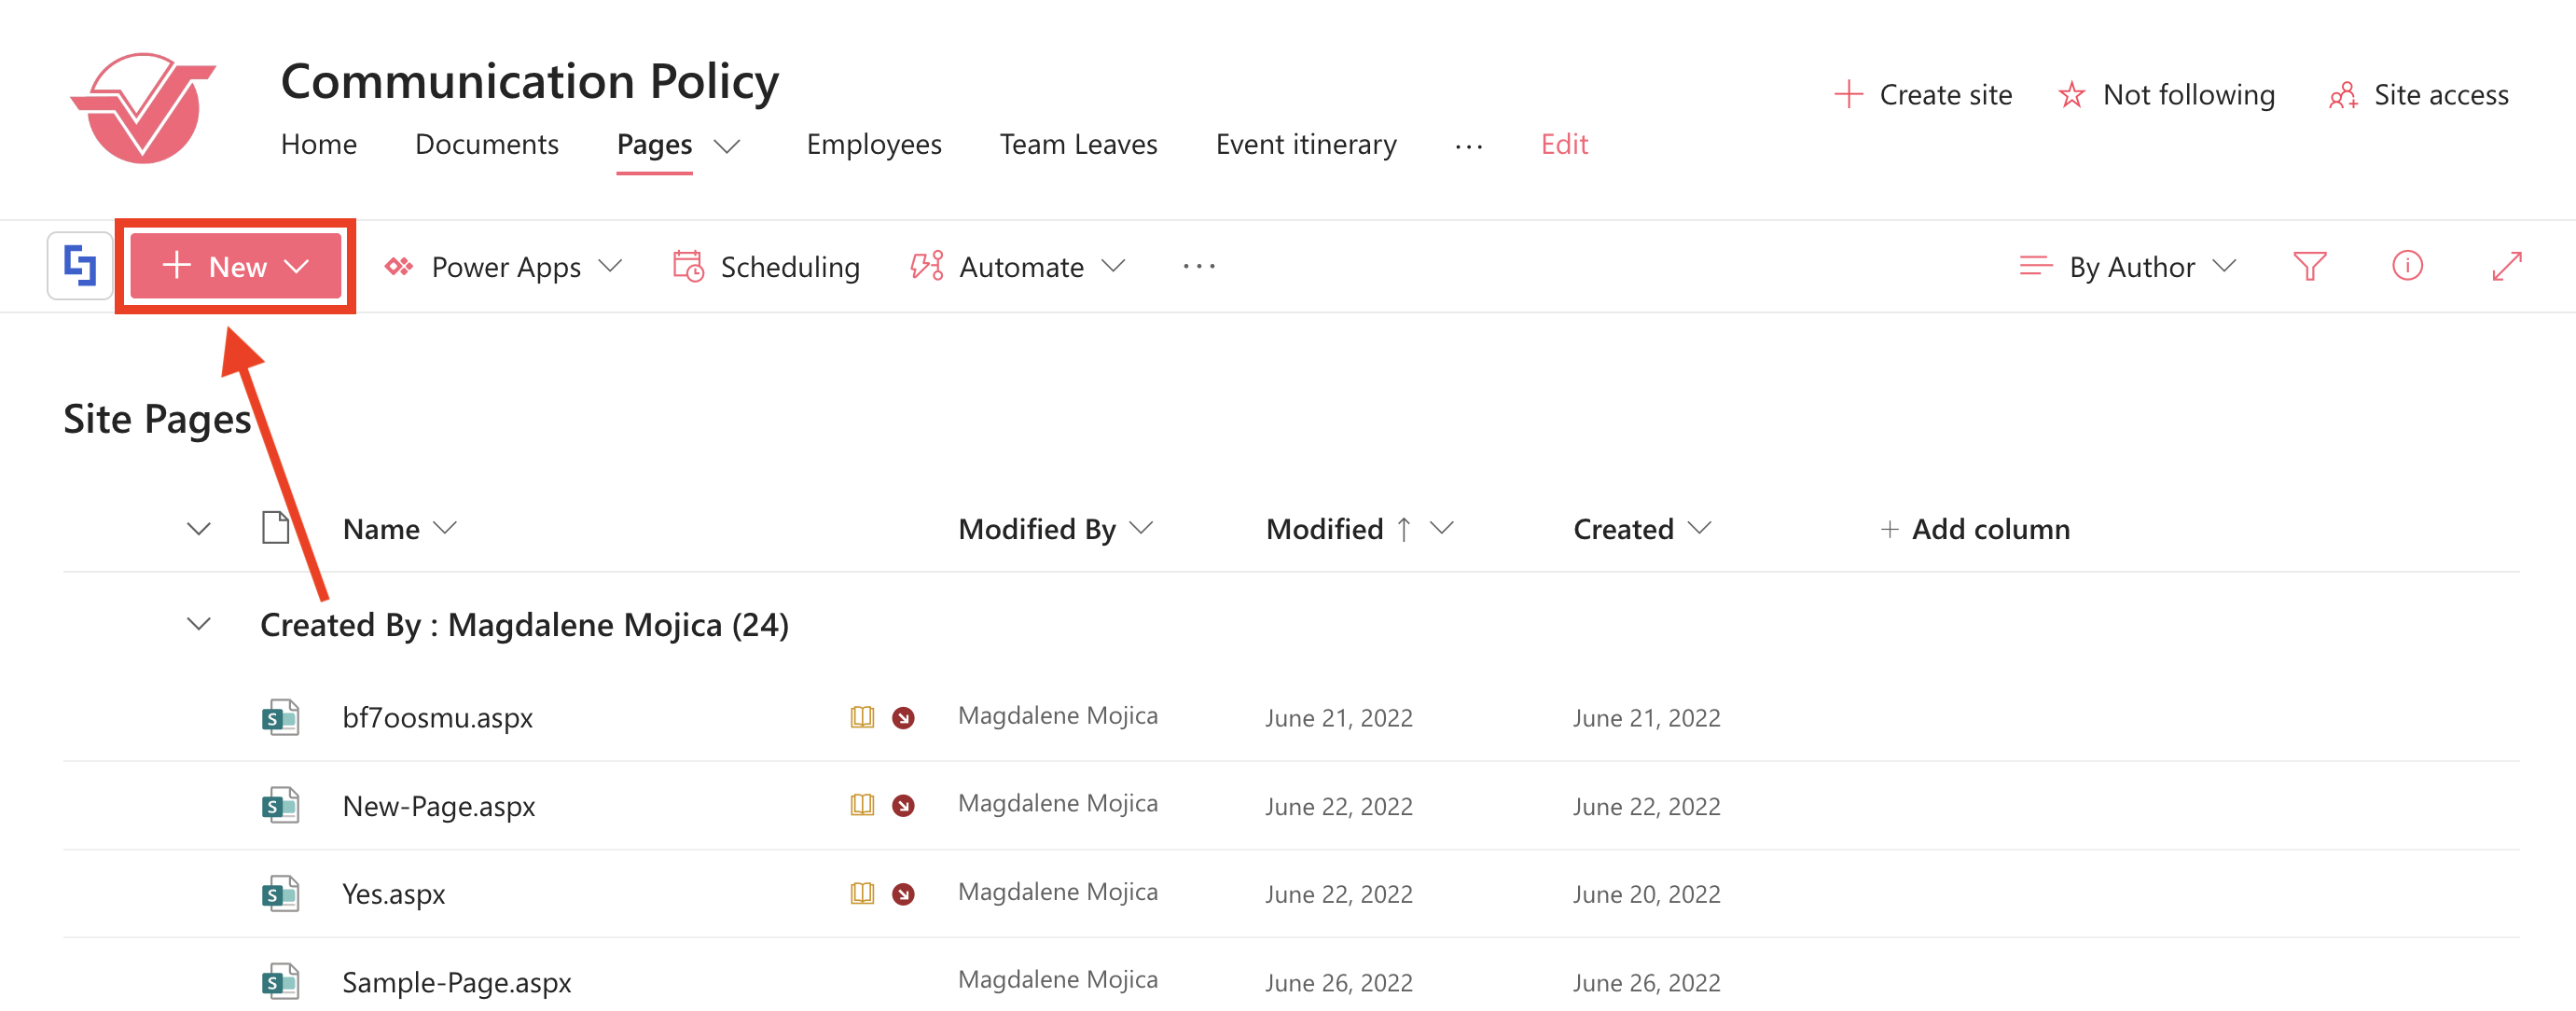Click the Communication Policy site logo

(x=144, y=108)
